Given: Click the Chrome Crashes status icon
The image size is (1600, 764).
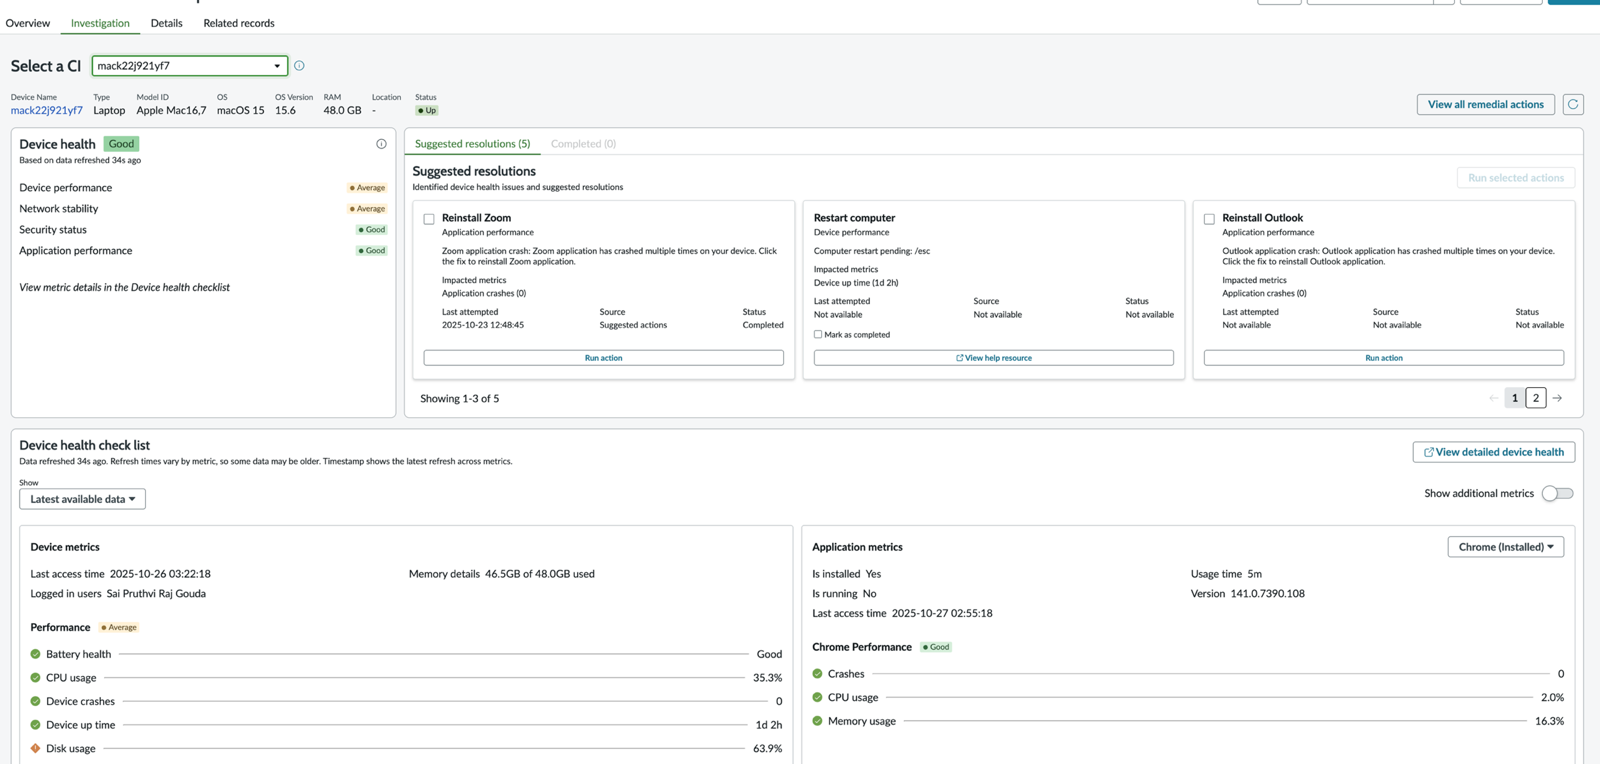Looking at the screenshot, I should (817, 674).
